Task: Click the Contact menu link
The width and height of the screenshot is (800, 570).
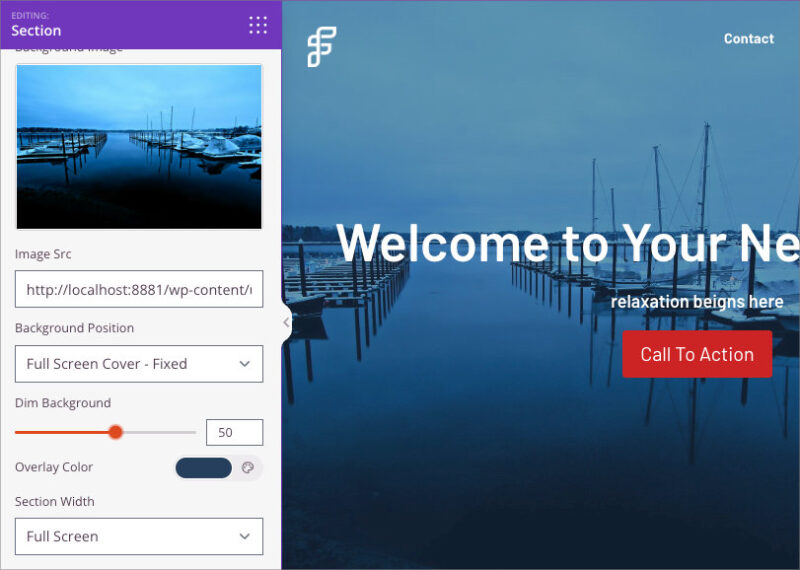Action: pos(748,39)
